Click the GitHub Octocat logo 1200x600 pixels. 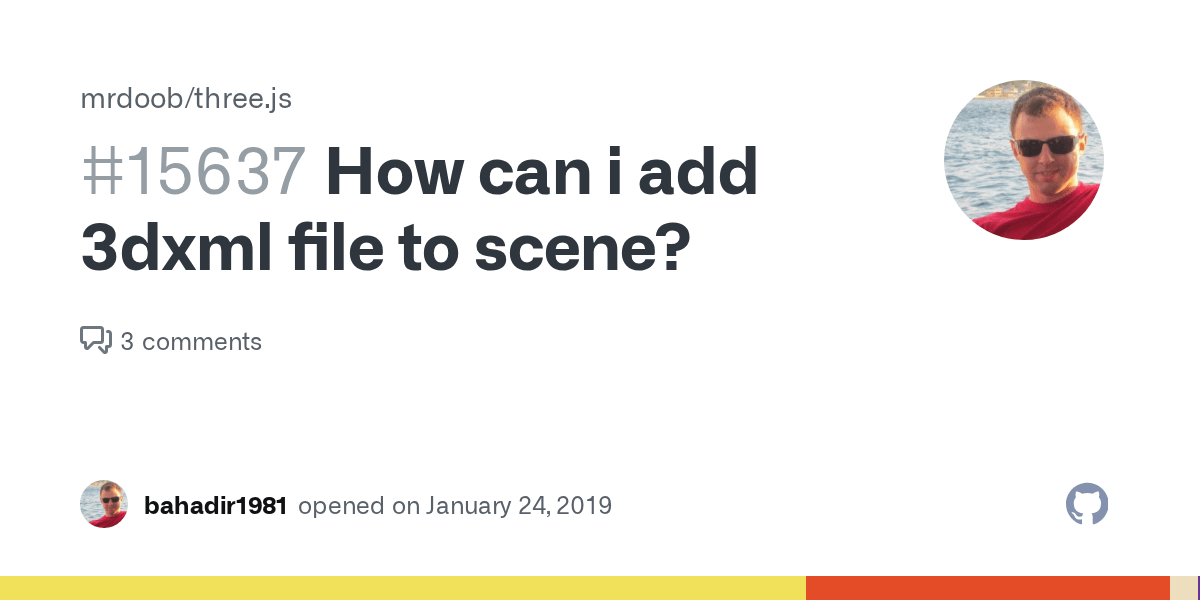tap(1087, 505)
